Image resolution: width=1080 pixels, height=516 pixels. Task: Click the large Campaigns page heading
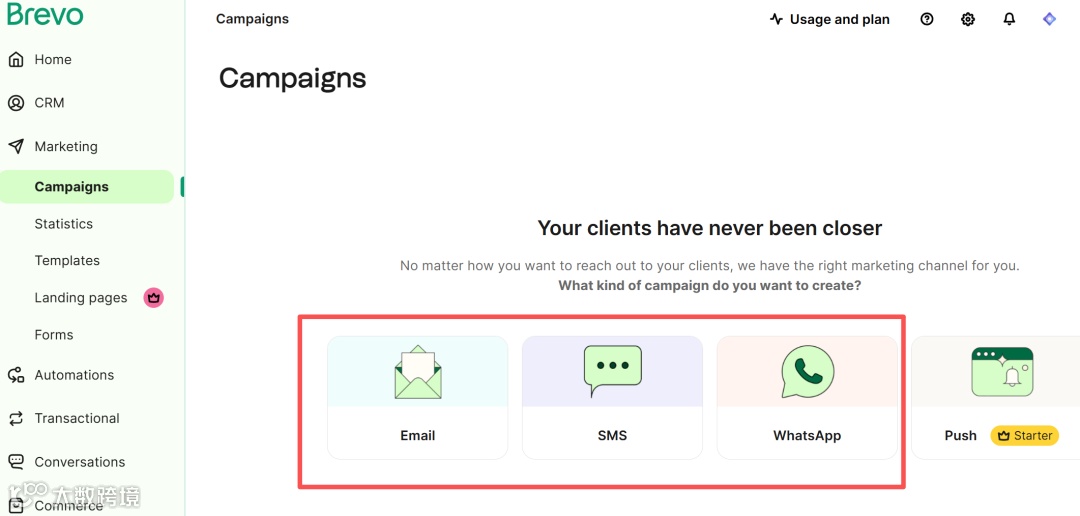(292, 79)
